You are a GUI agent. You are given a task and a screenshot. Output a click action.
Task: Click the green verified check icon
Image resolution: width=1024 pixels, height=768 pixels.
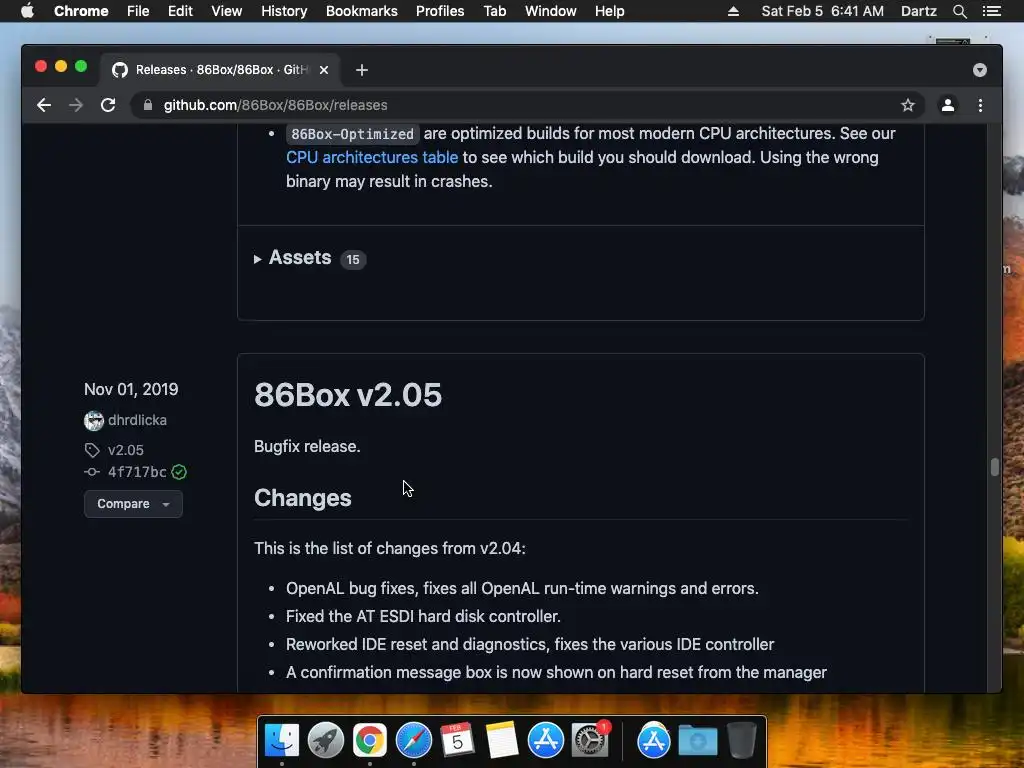[x=179, y=472]
